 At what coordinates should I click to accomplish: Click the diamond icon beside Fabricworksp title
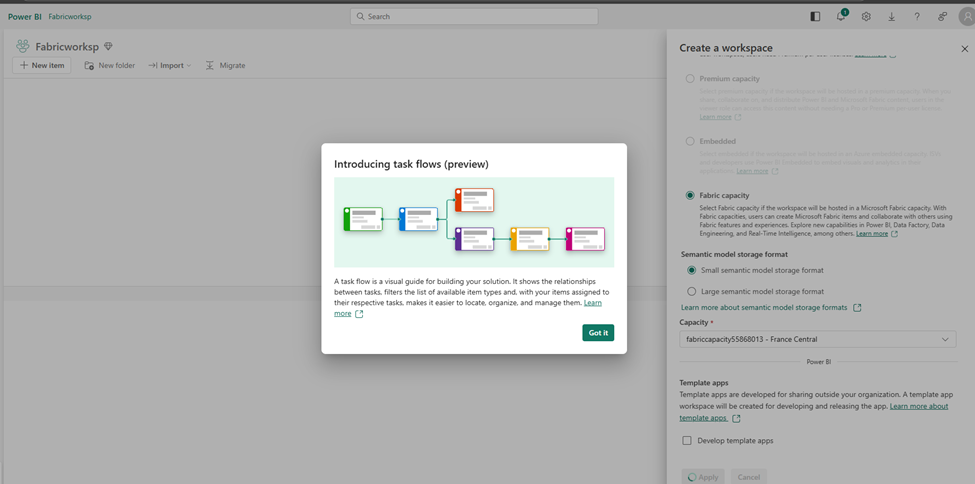[x=108, y=47]
